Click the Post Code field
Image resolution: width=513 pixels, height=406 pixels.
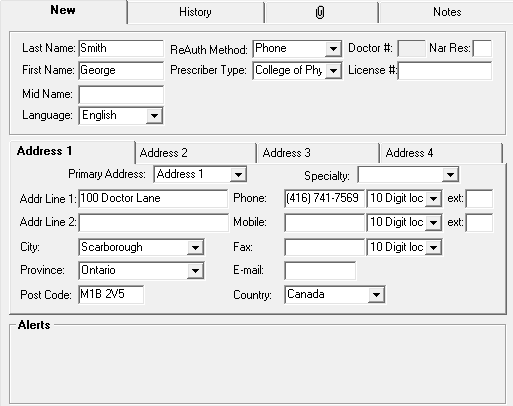(111, 295)
